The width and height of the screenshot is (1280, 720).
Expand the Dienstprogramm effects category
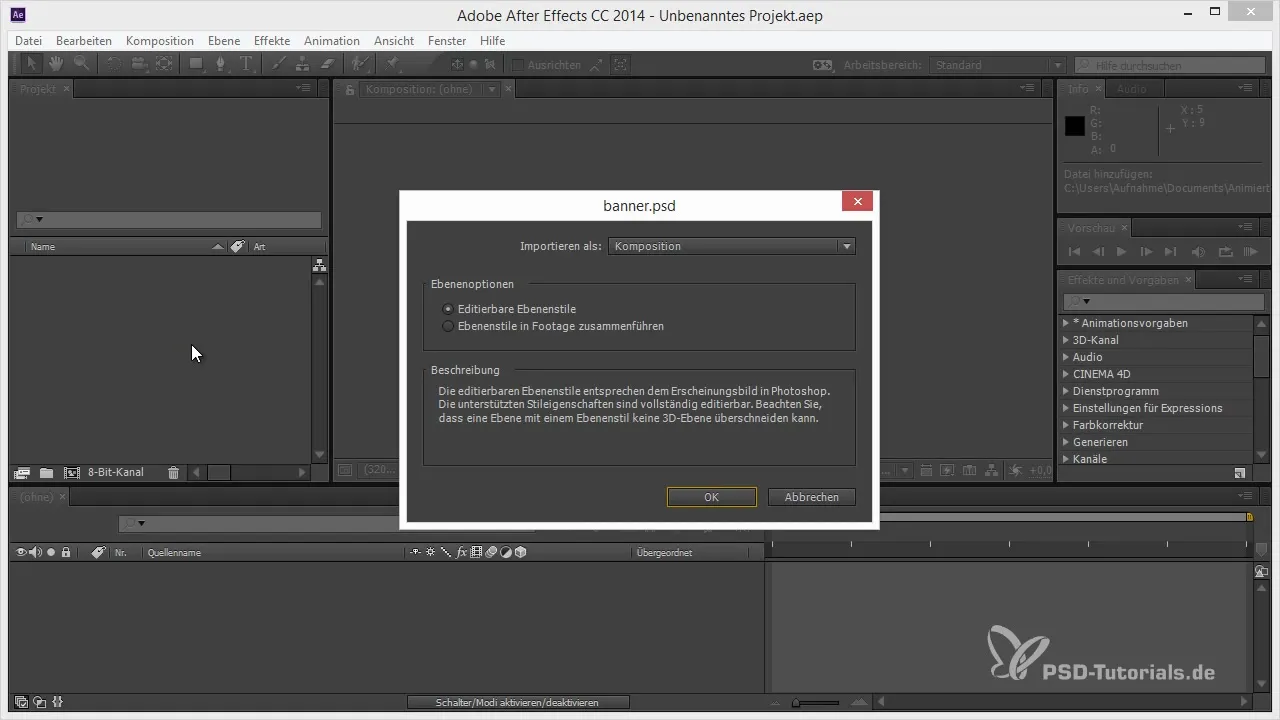pos(1065,391)
